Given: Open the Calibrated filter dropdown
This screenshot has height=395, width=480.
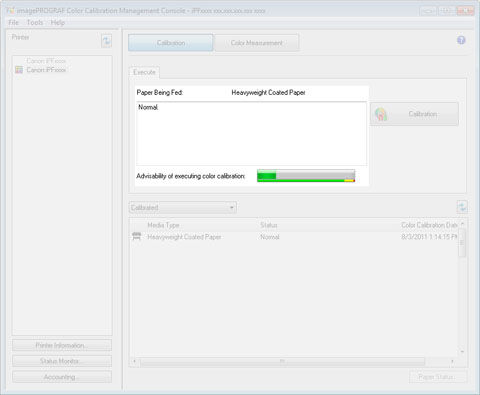Looking at the screenshot, I should [x=183, y=208].
